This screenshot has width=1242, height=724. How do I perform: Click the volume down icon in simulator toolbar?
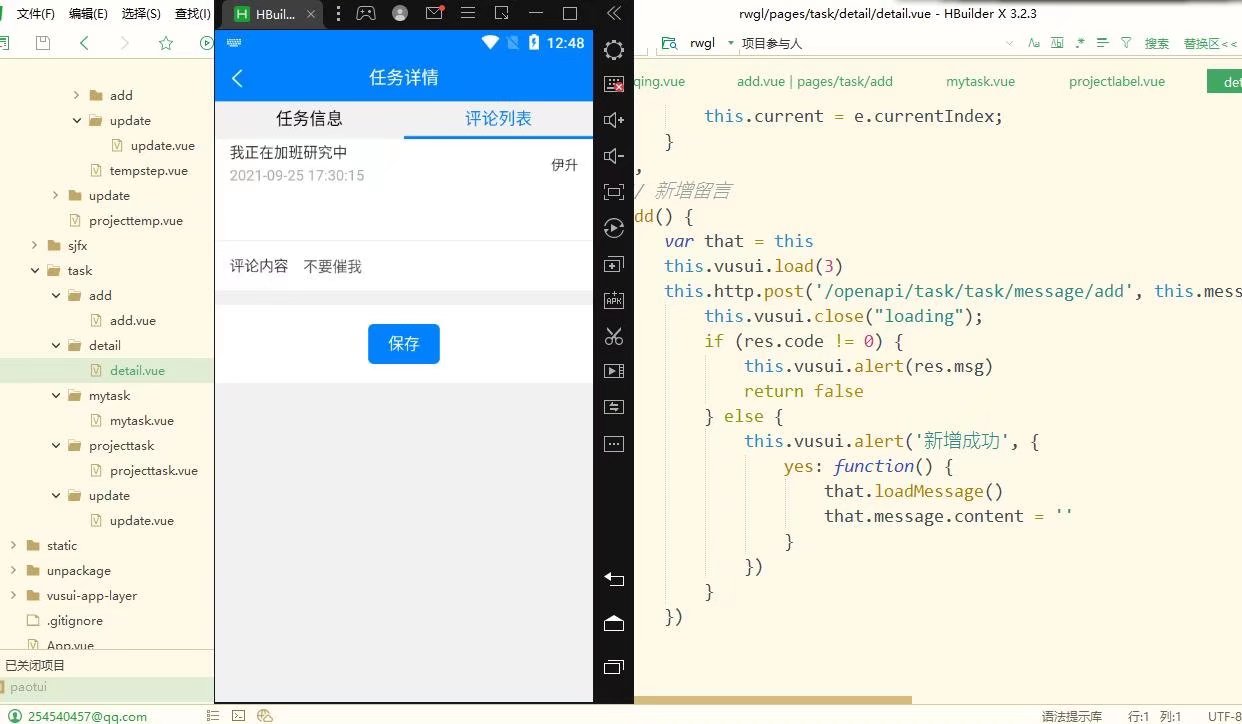(x=613, y=155)
